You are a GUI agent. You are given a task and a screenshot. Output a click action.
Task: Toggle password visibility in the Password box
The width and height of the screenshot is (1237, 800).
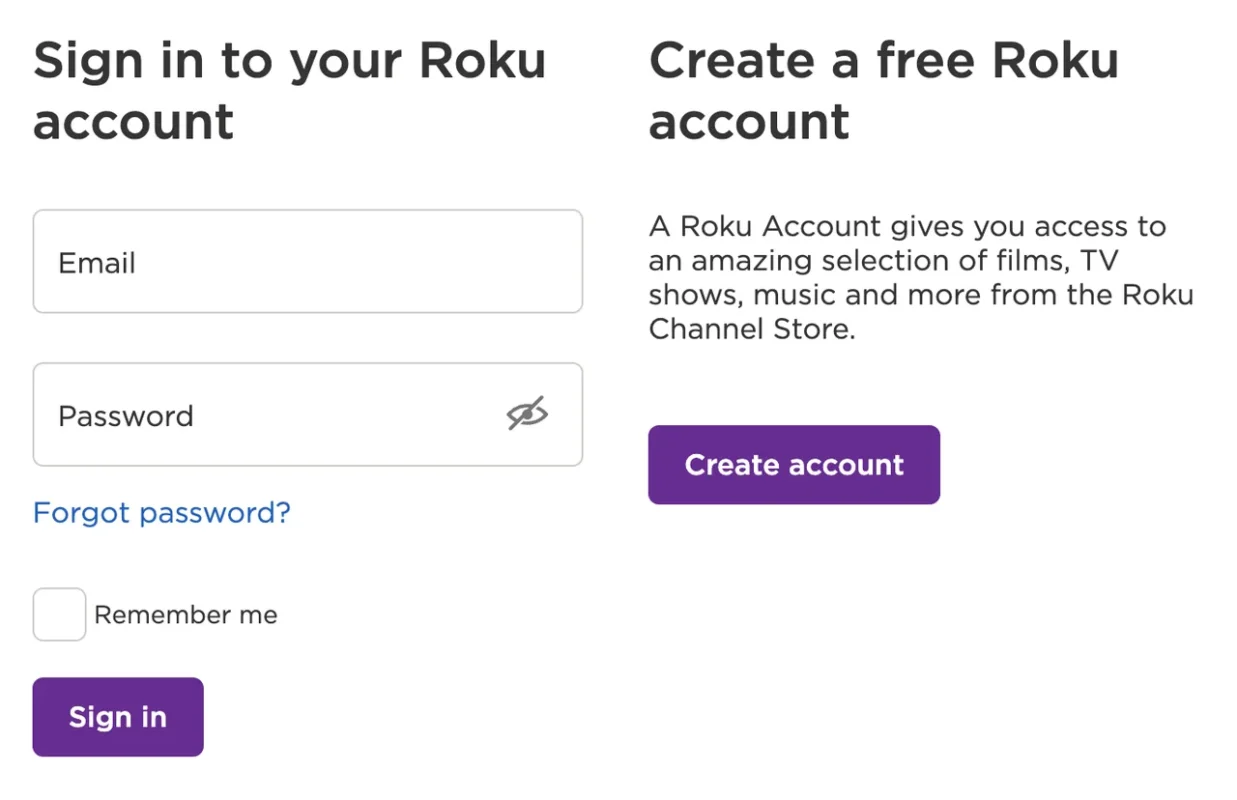pyautogui.click(x=527, y=413)
